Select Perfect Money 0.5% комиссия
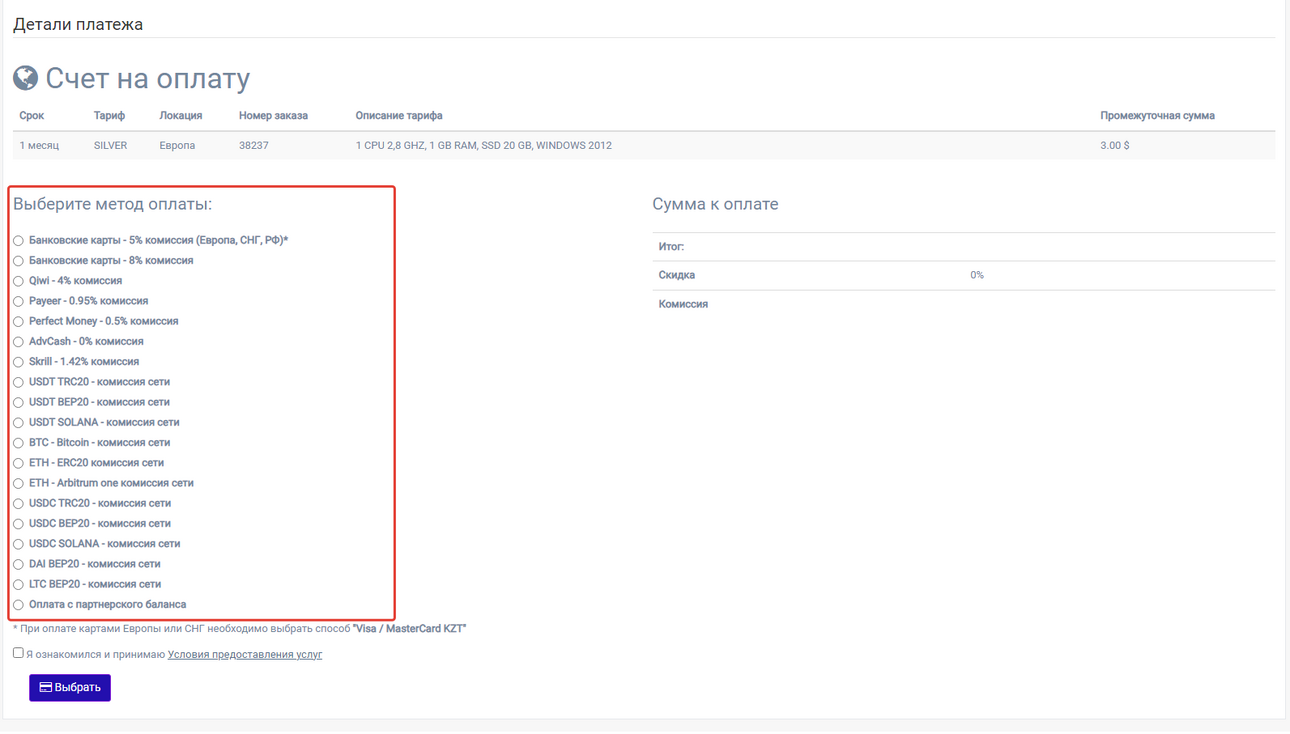Screen dimensions: 1290x734 (x=18, y=322)
